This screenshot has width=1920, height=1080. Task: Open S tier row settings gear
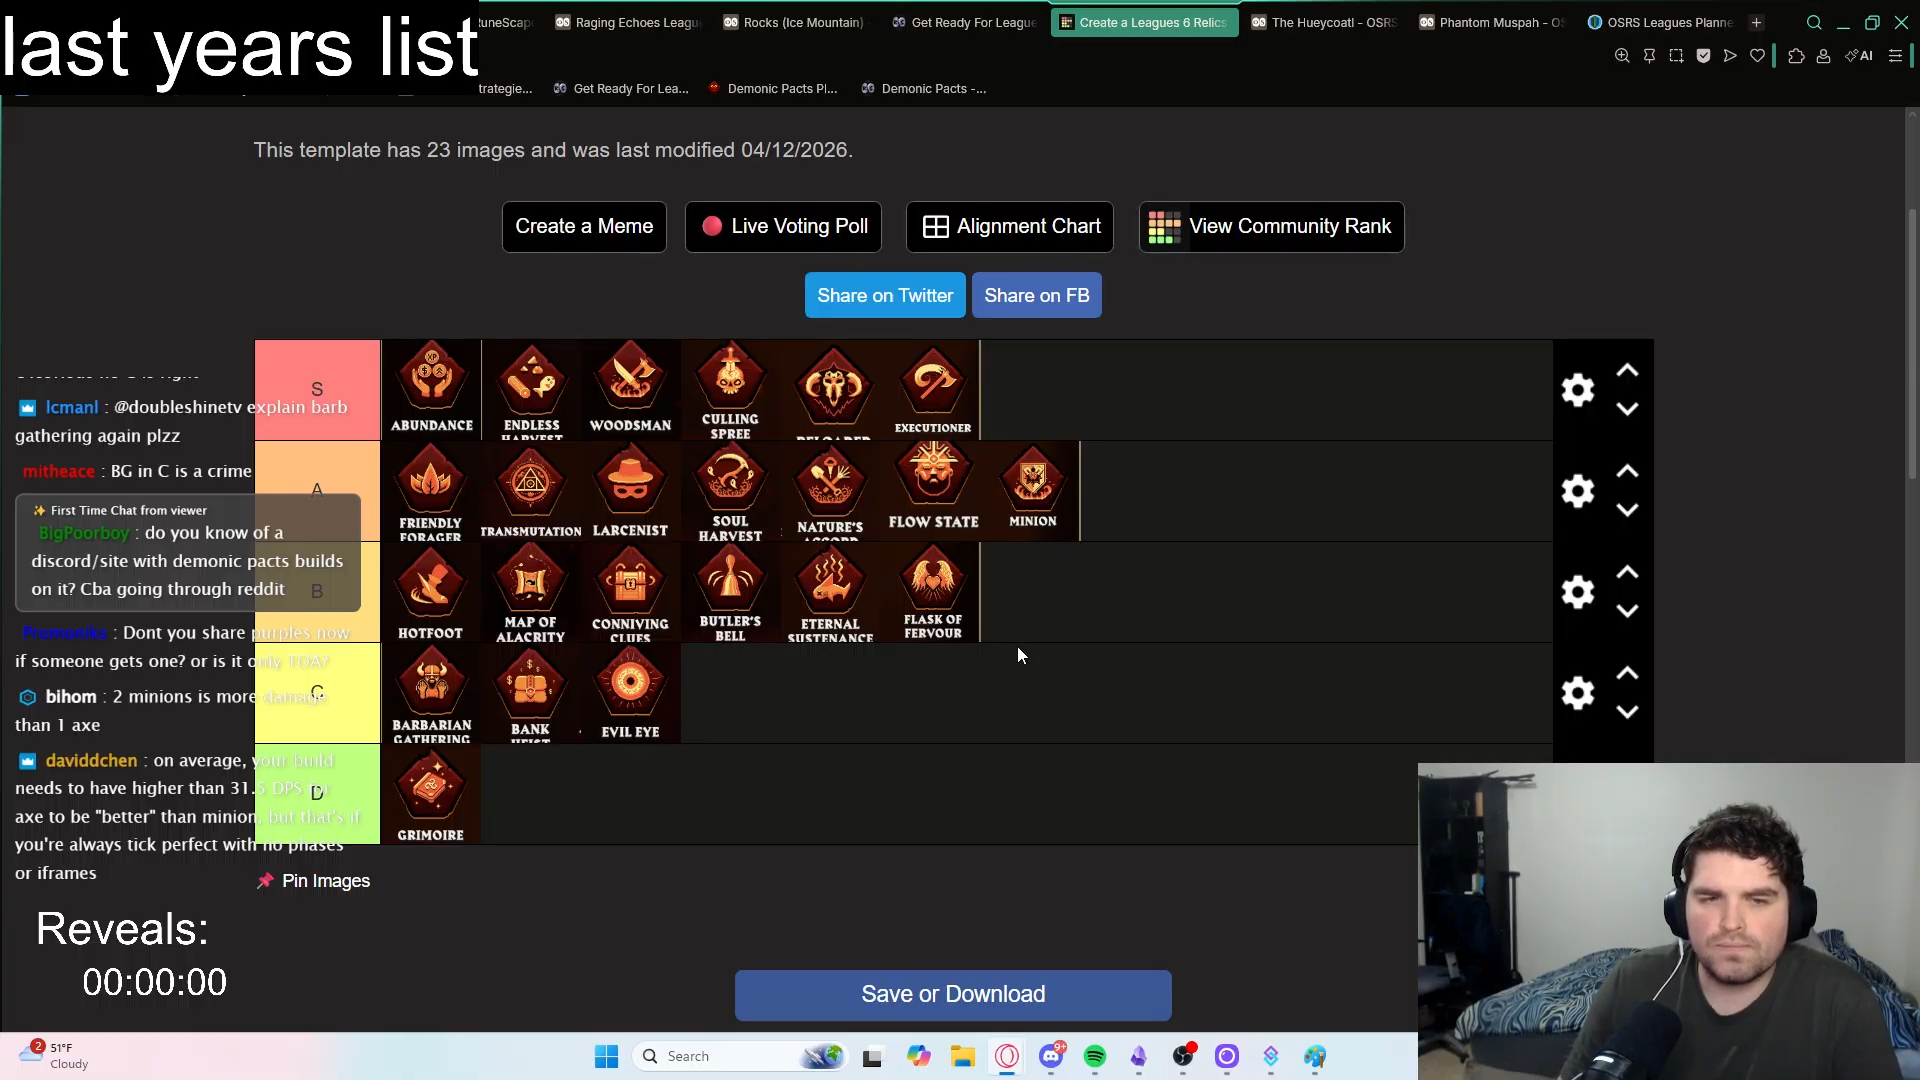pyautogui.click(x=1577, y=390)
